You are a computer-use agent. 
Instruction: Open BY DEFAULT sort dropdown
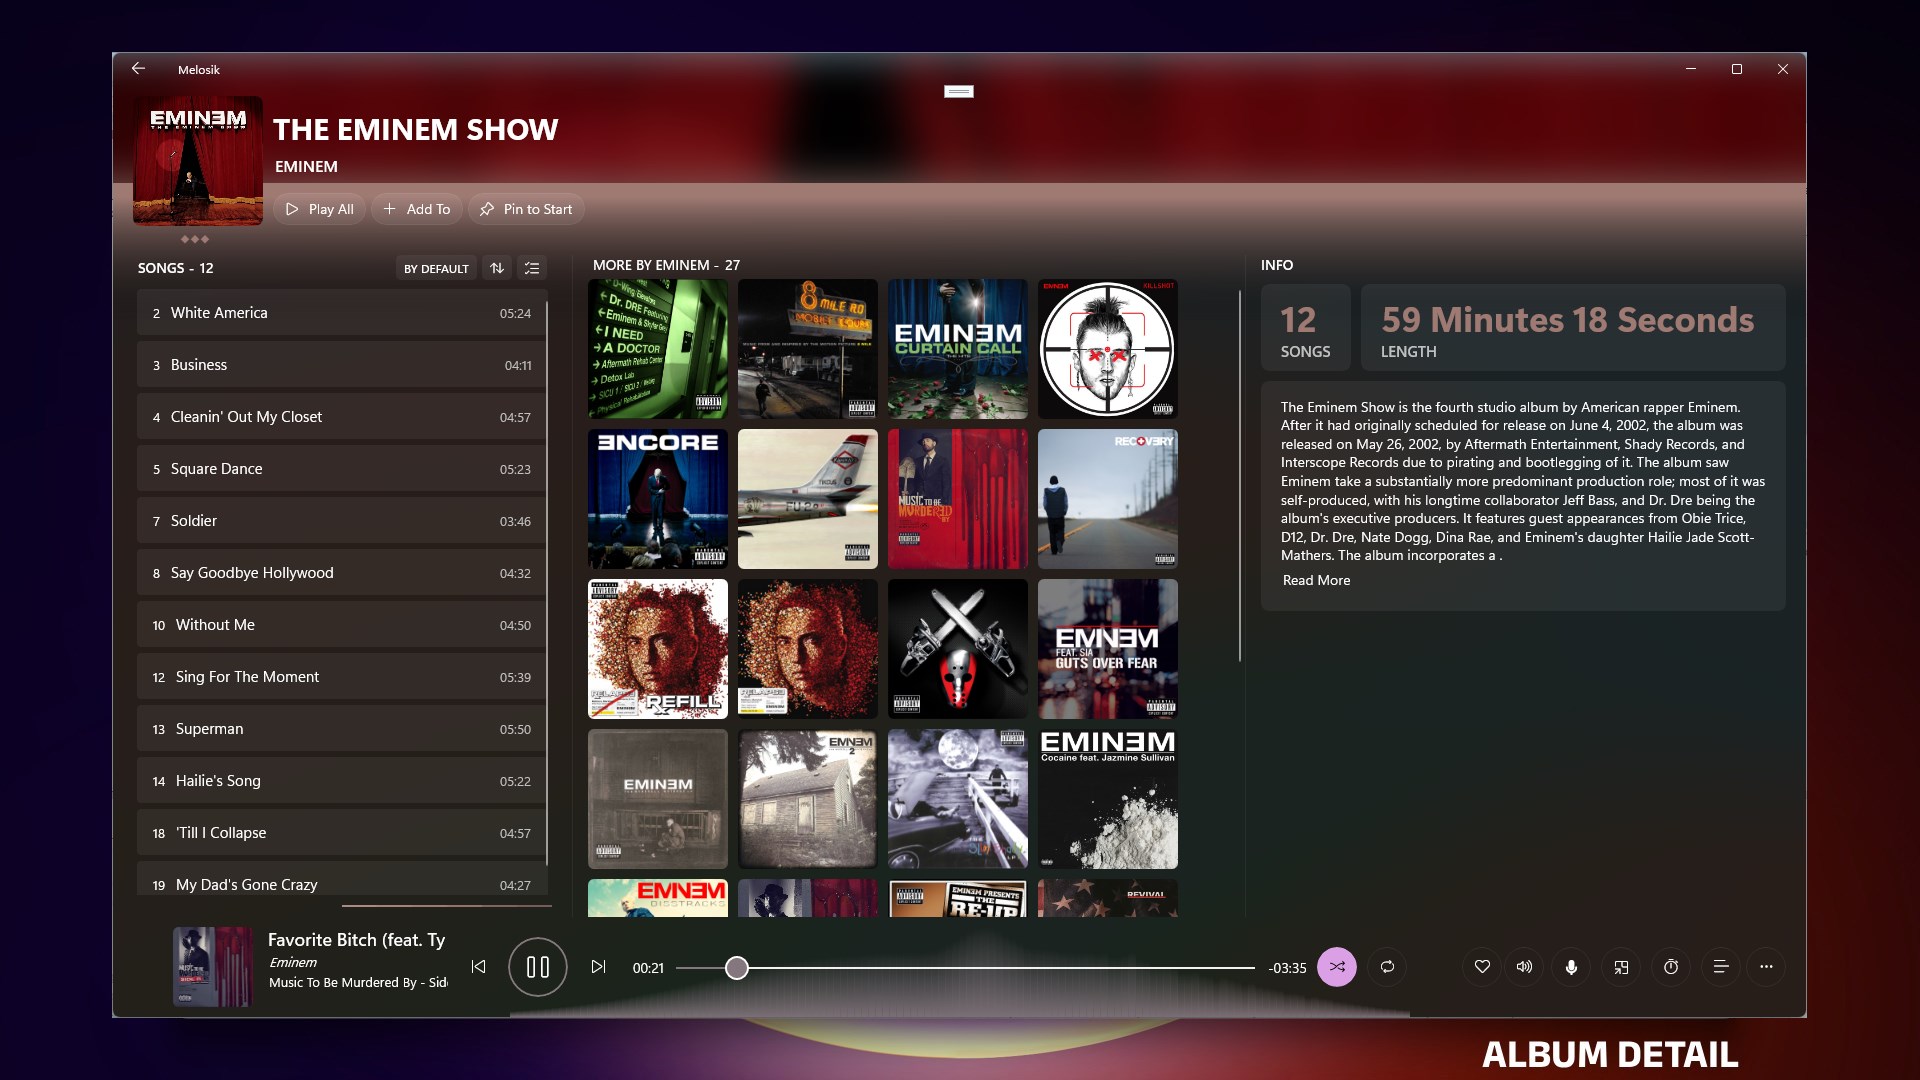click(436, 268)
